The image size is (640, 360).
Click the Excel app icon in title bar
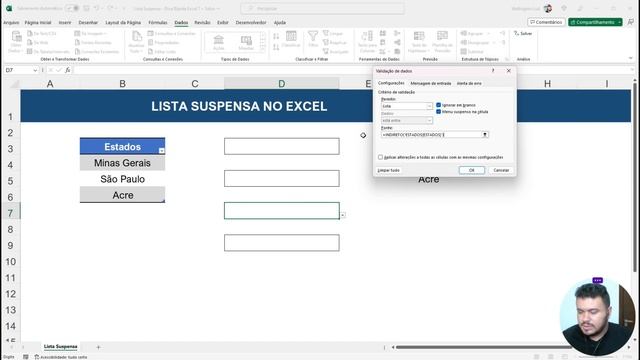tap(9, 8)
